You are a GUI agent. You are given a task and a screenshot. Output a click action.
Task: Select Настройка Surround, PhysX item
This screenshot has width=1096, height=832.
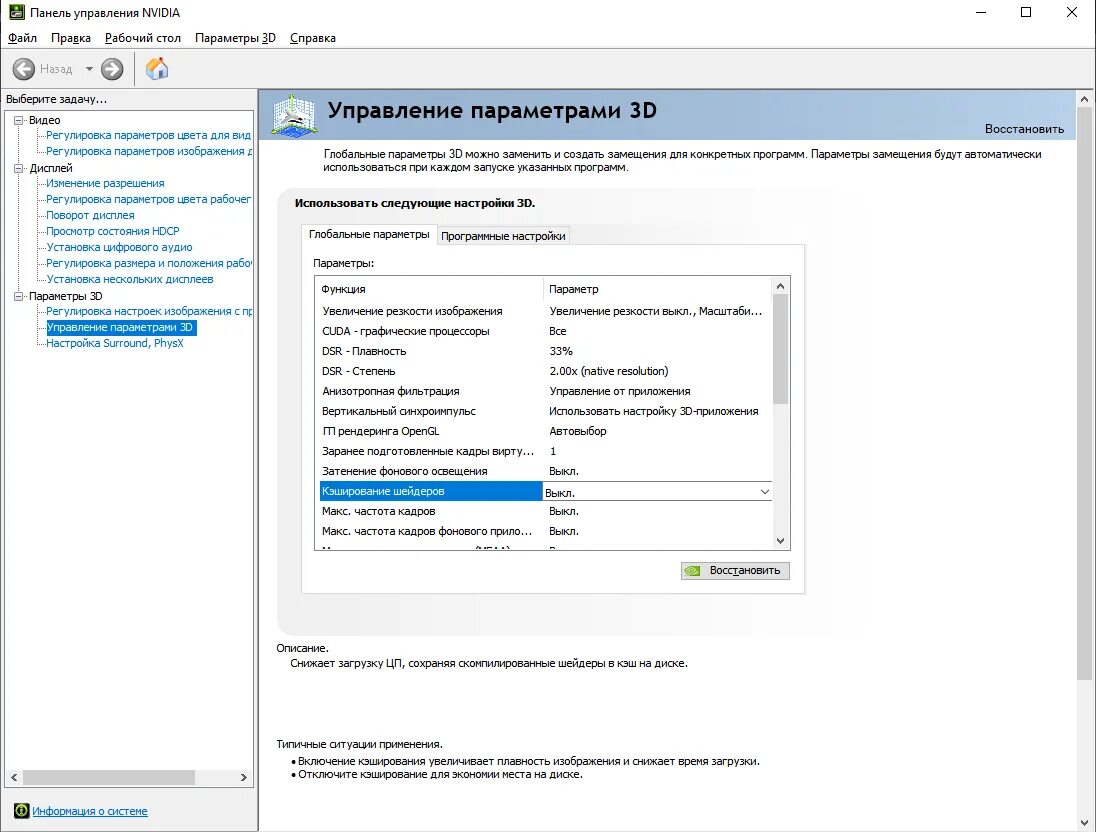pyautogui.click(x=115, y=343)
